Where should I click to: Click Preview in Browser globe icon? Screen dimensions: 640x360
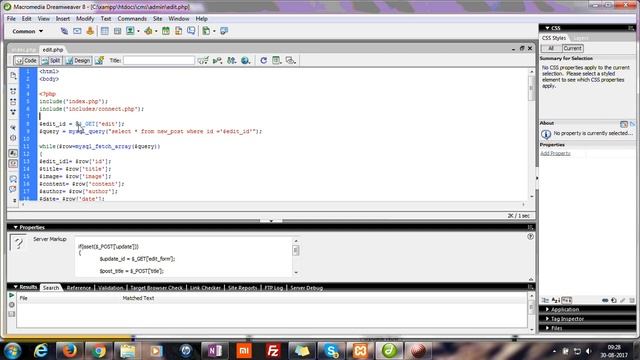click(245, 60)
